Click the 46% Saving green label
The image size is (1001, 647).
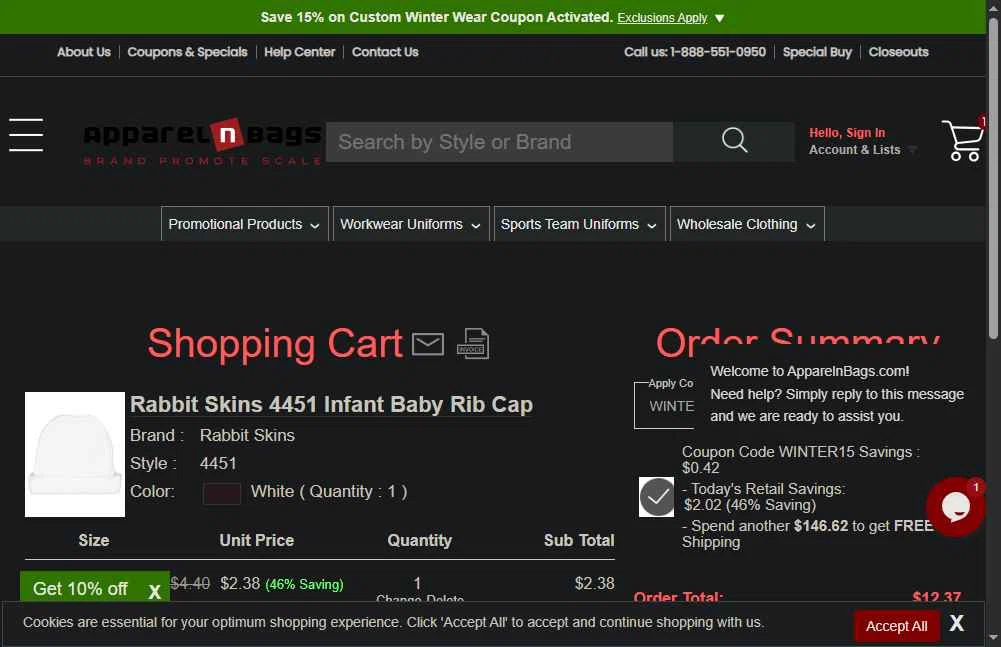(x=305, y=584)
